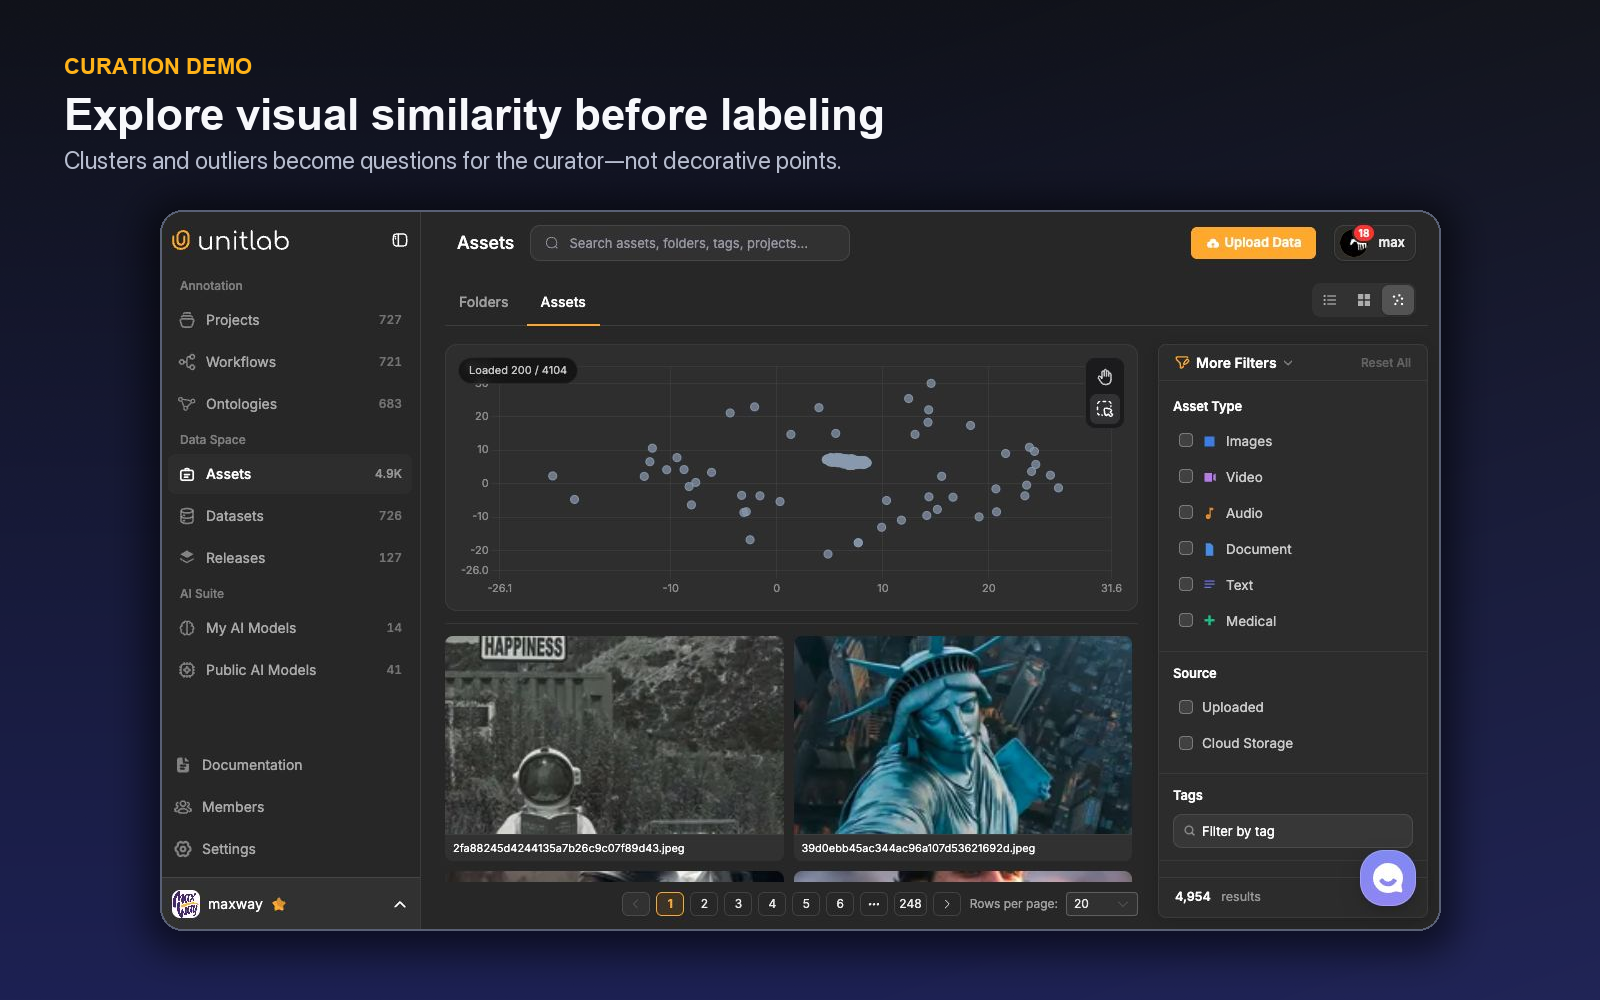Open the astronaut HAPPINESS image thumbnail
The image size is (1600, 1000).
(614, 735)
